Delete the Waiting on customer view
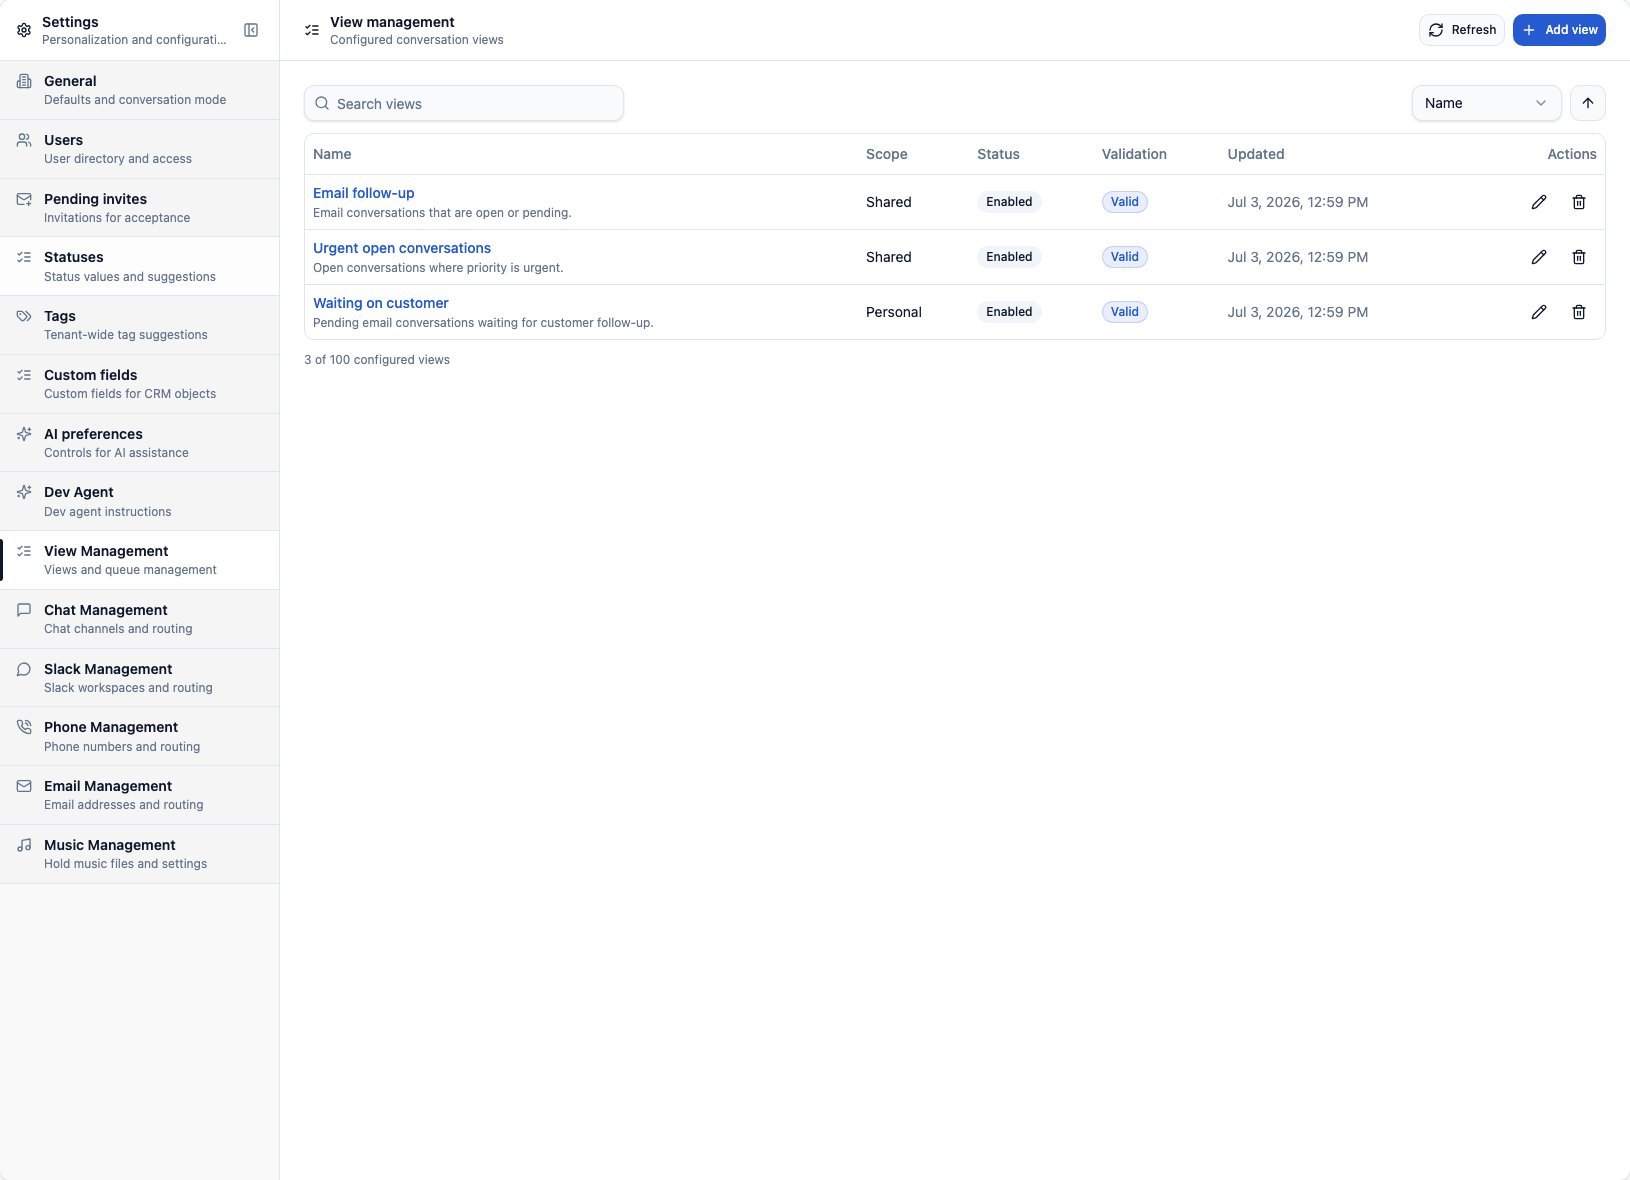The height and width of the screenshot is (1180, 1630). pos(1579,312)
